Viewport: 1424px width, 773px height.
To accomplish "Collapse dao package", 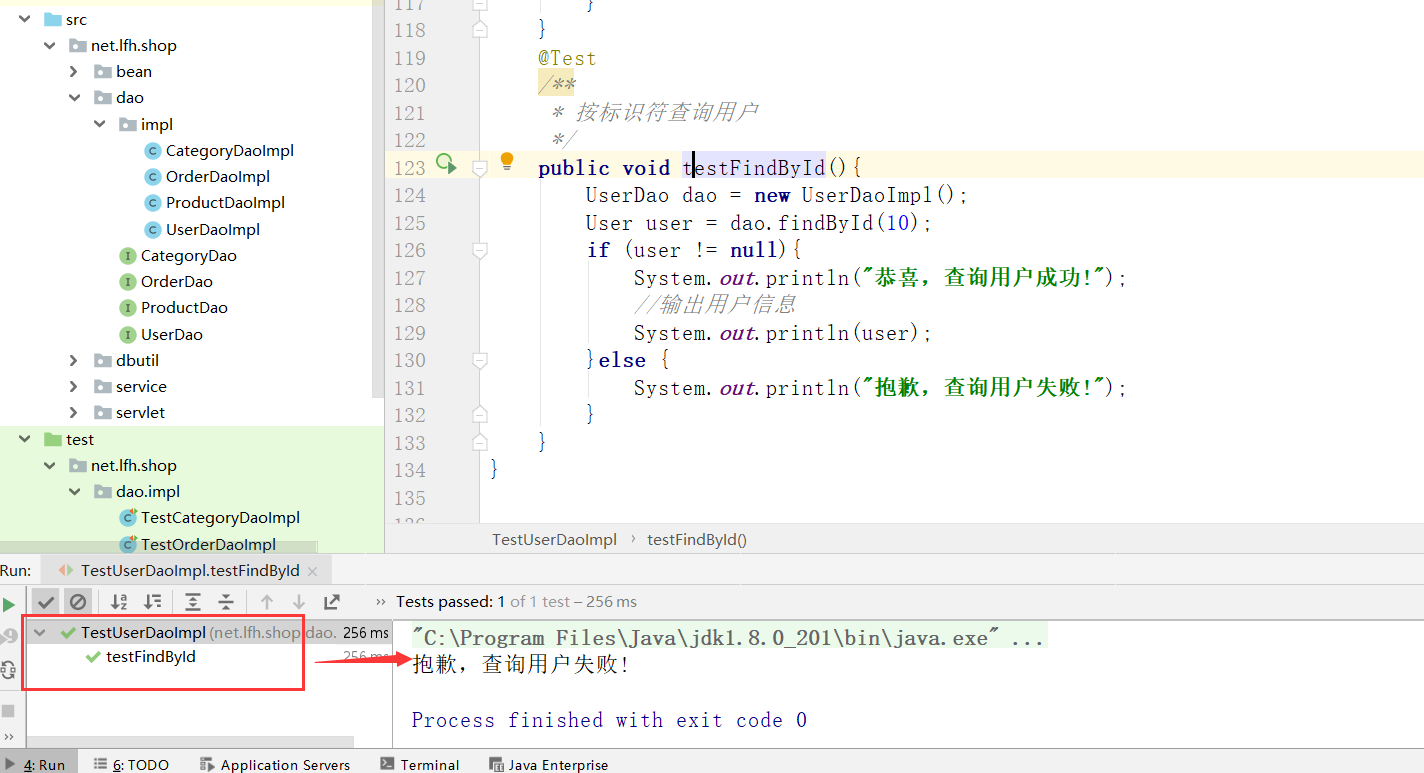I will point(74,97).
